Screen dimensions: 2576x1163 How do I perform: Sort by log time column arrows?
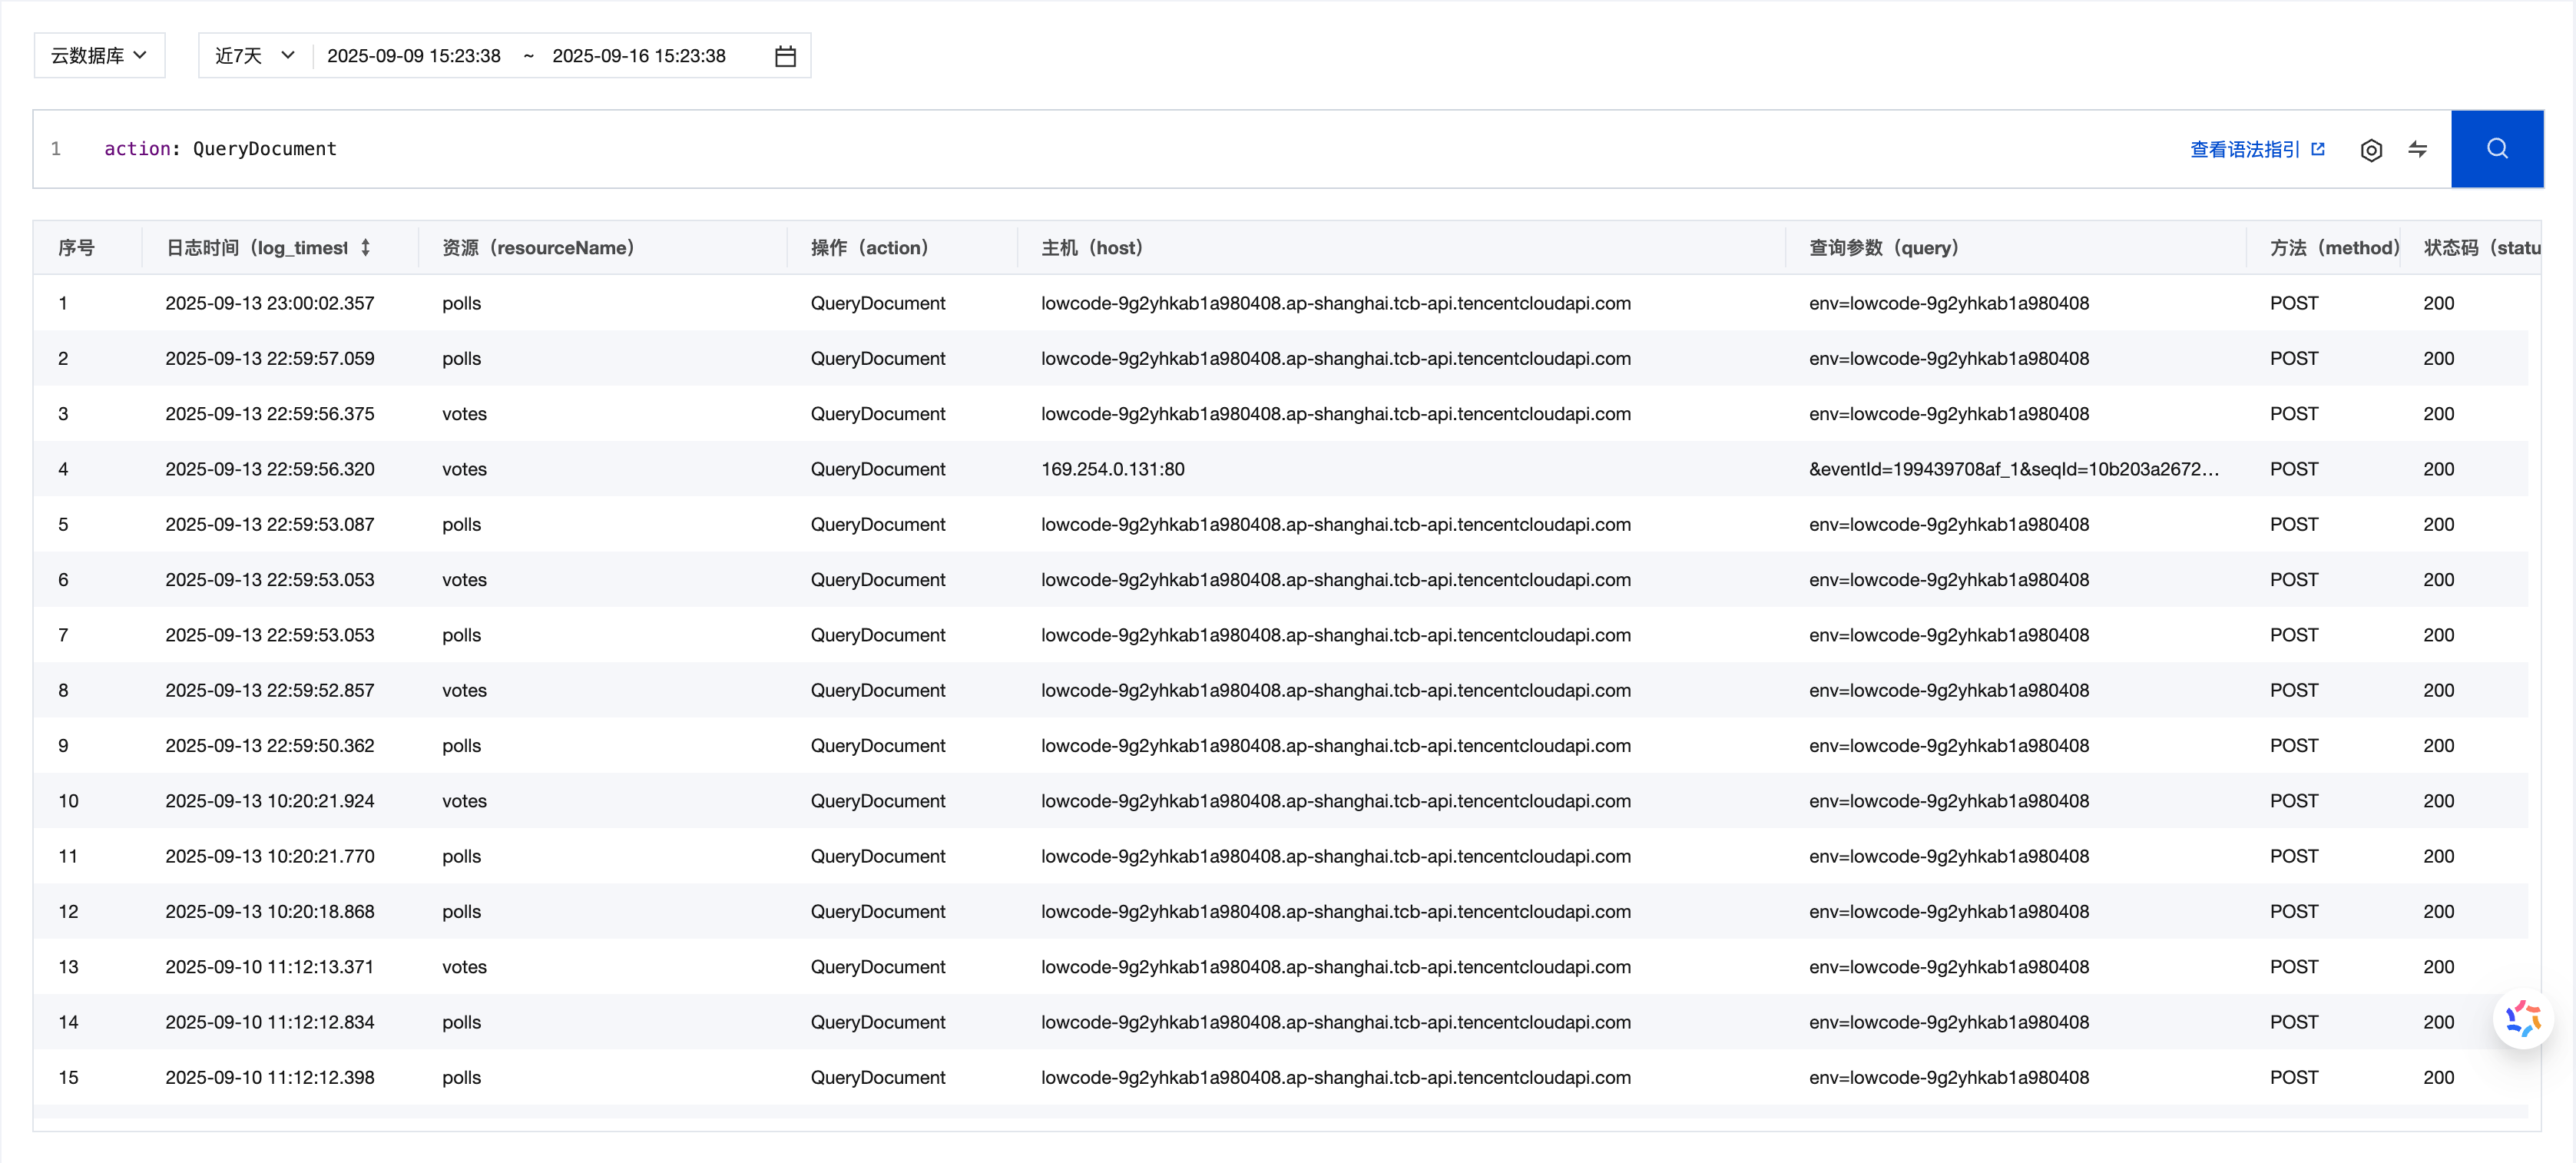pos(366,247)
